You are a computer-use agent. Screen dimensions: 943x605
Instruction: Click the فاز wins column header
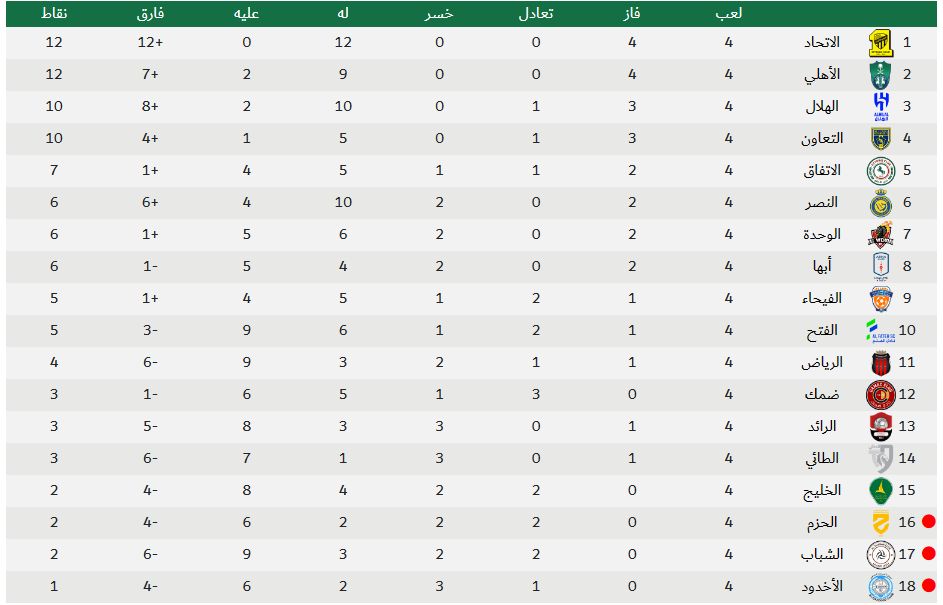(630, 14)
